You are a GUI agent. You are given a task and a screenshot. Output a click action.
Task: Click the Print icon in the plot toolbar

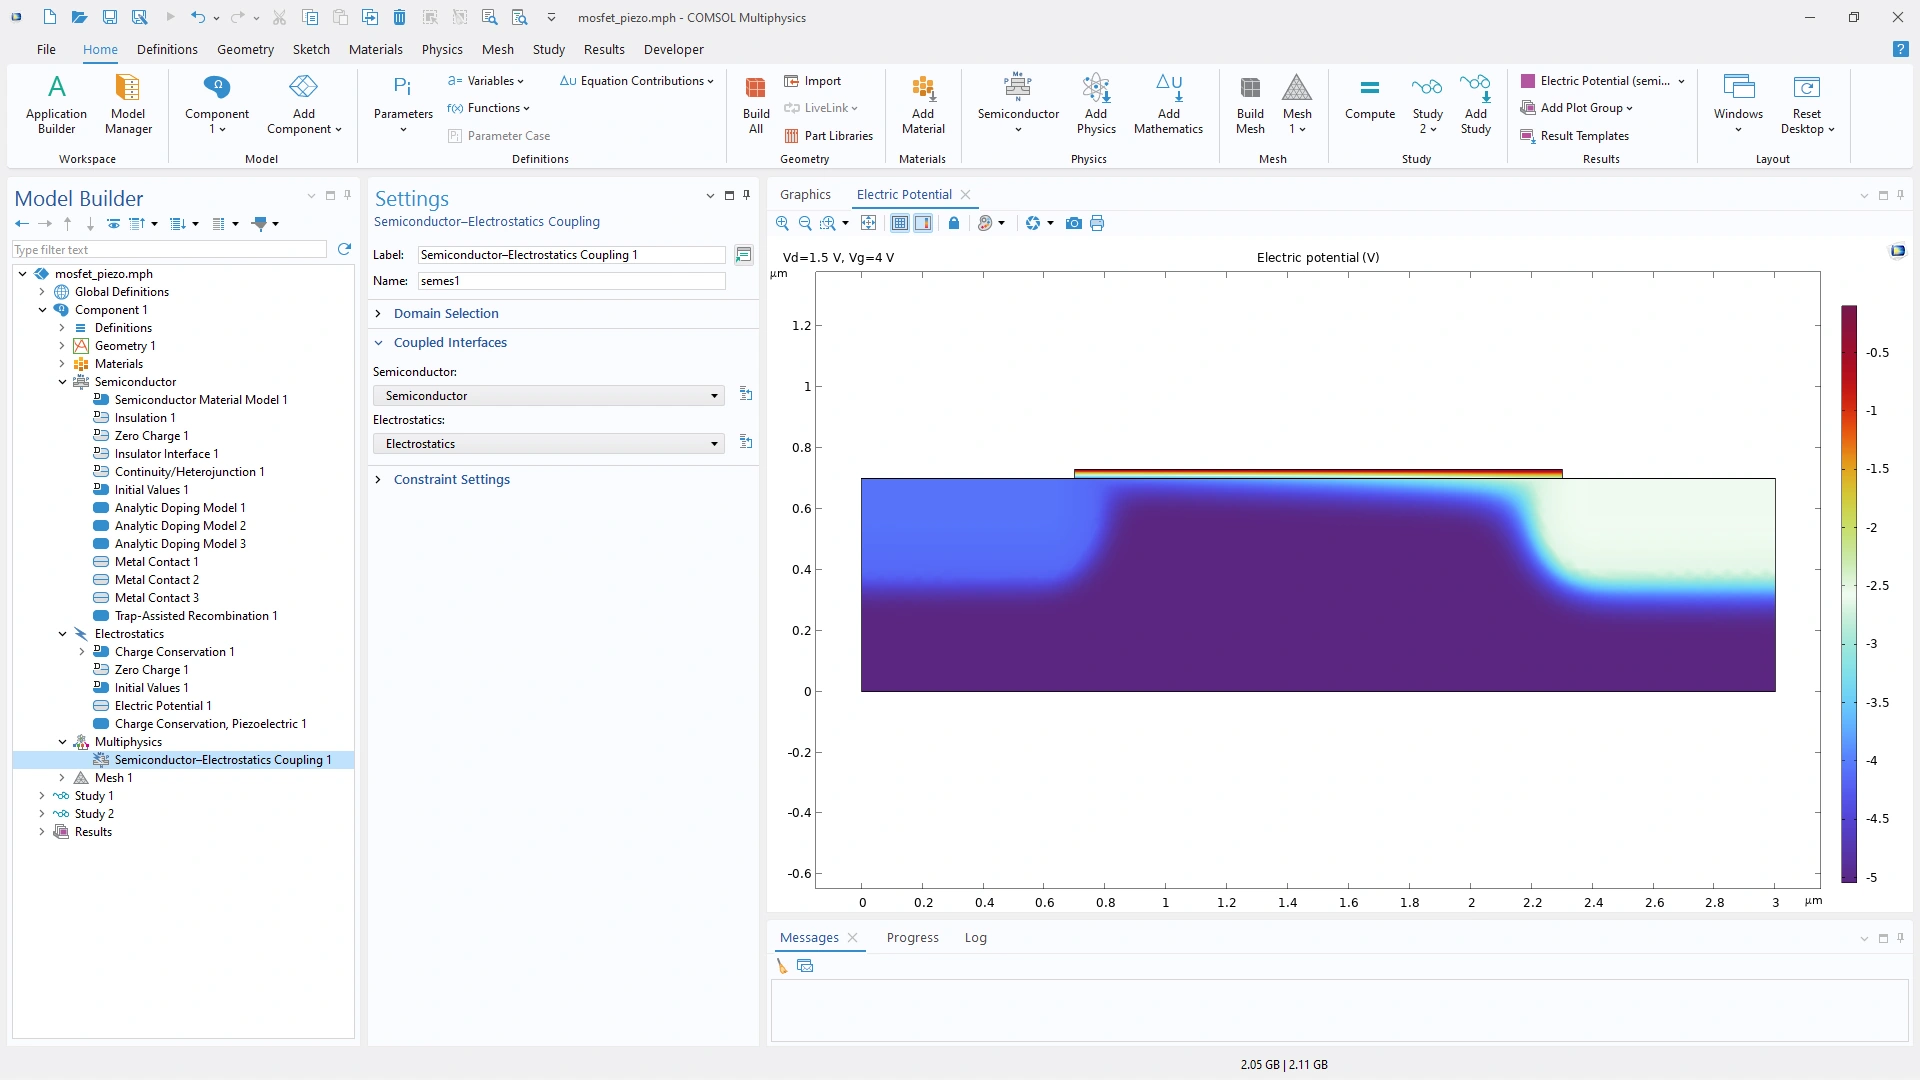click(x=1097, y=223)
